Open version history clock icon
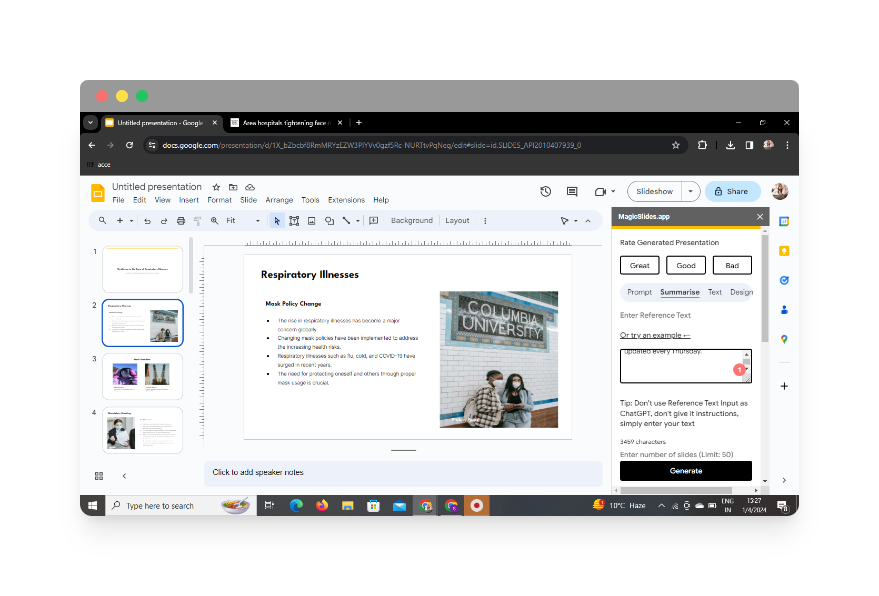 pyautogui.click(x=545, y=192)
